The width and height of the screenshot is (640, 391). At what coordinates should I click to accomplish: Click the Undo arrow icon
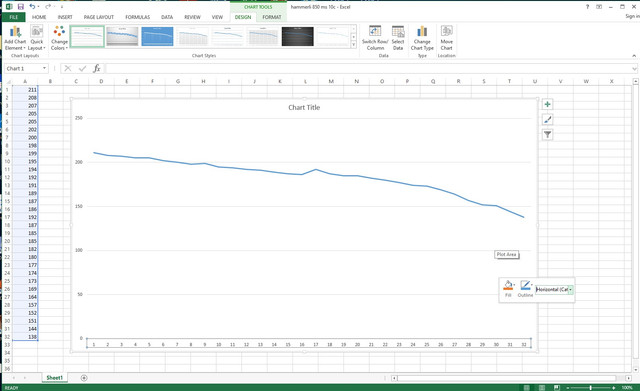point(32,7)
